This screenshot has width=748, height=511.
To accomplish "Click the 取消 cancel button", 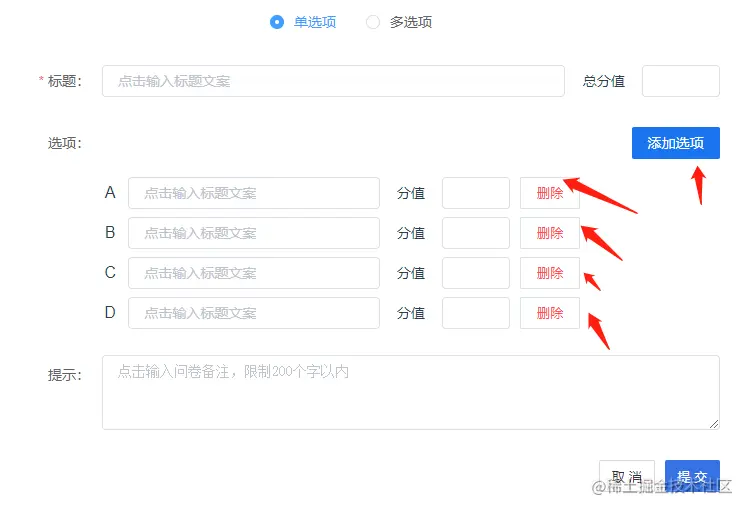I will click(x=626, y=476).
